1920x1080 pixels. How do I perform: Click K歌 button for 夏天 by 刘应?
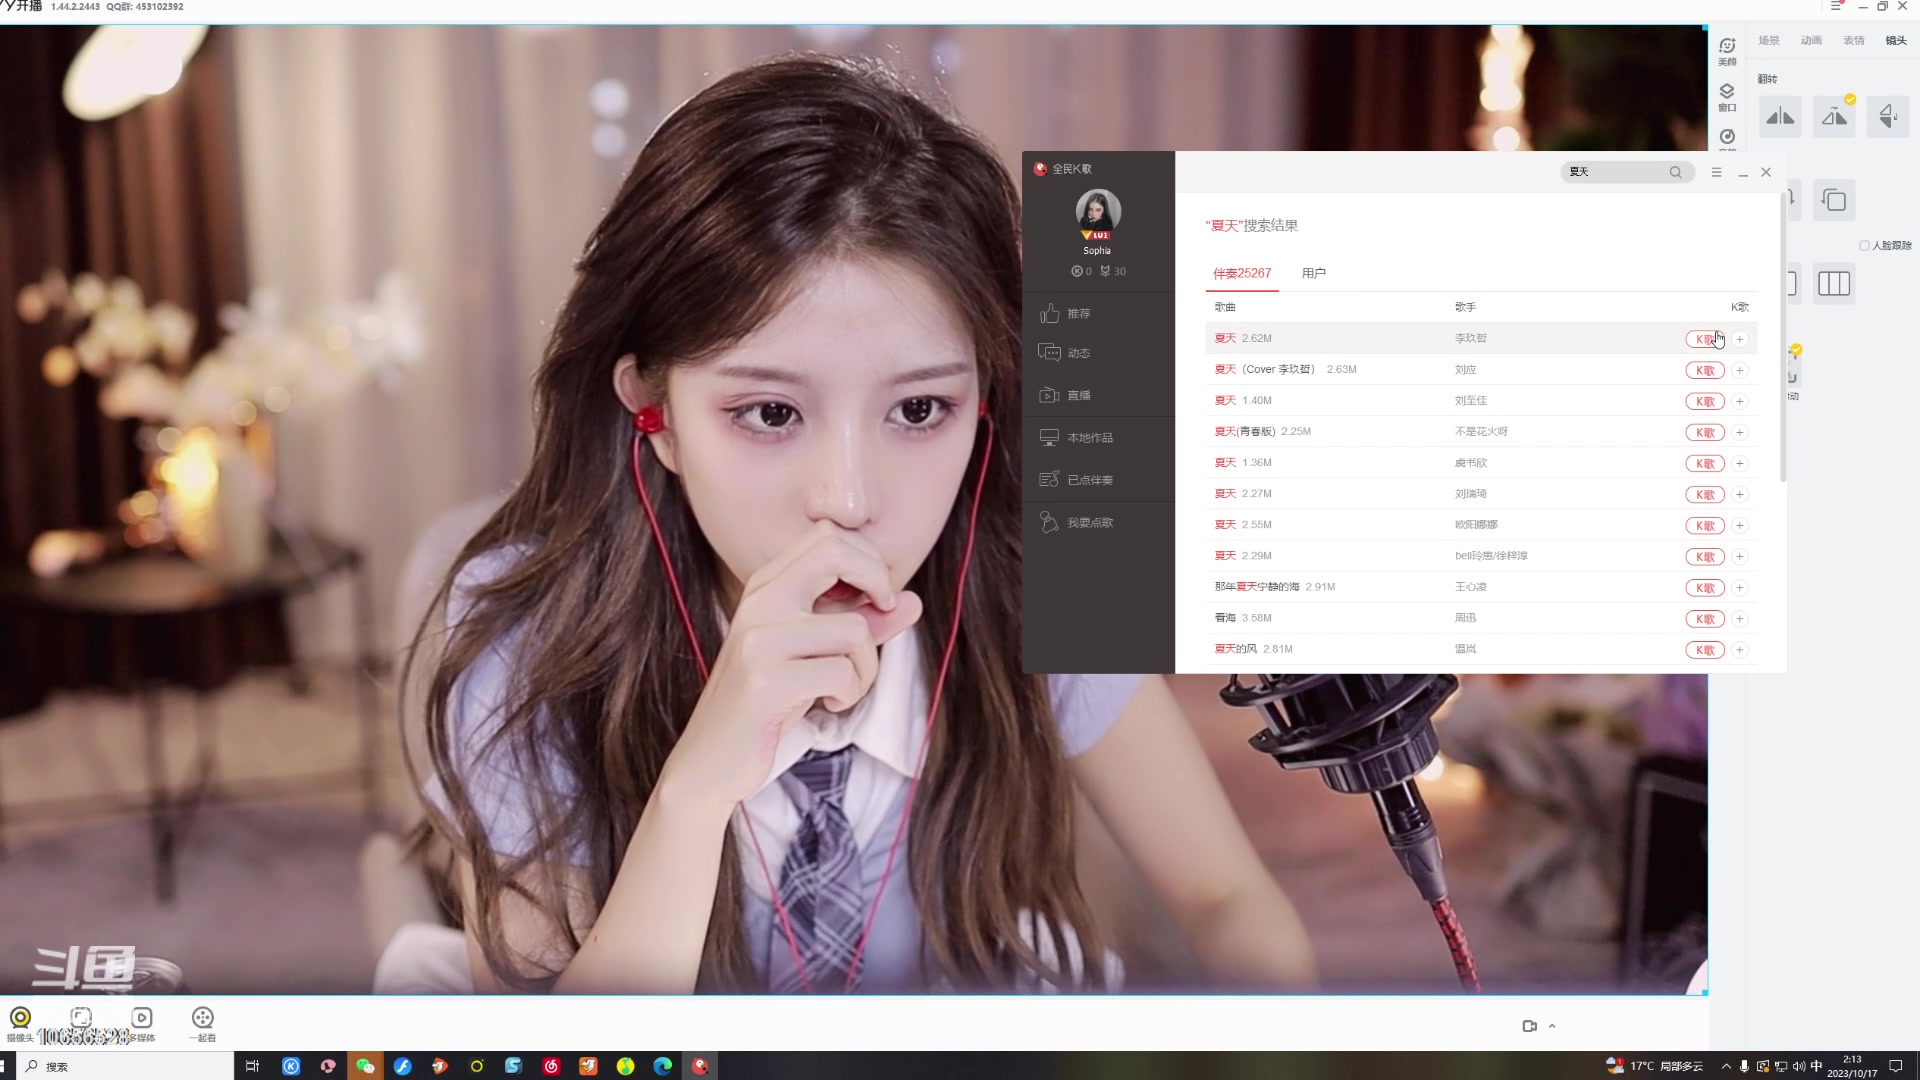pyautogui.click(x=1705, y=371)
